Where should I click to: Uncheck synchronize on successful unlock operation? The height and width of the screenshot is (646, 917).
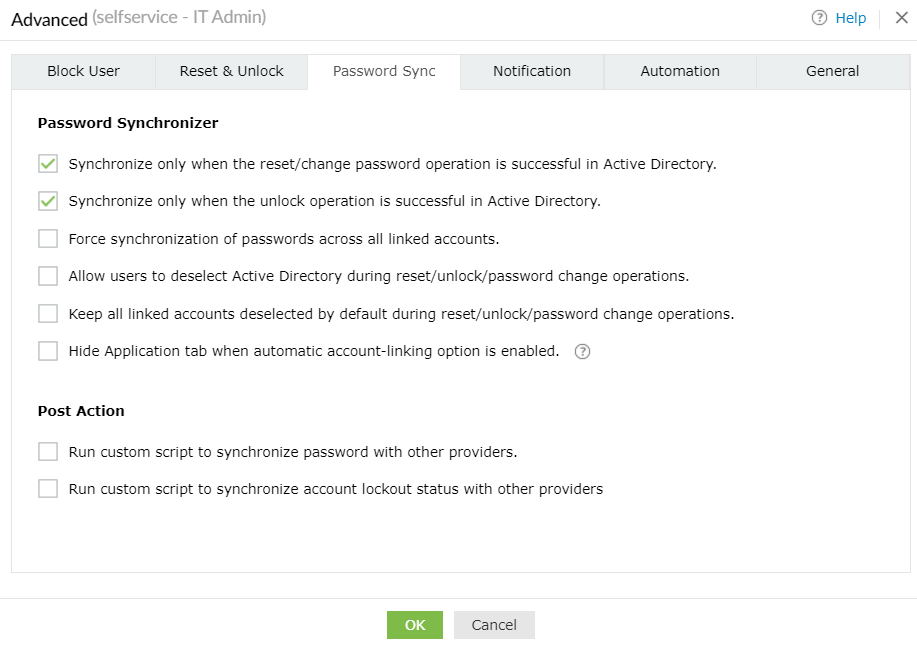(x=48, y=201)
